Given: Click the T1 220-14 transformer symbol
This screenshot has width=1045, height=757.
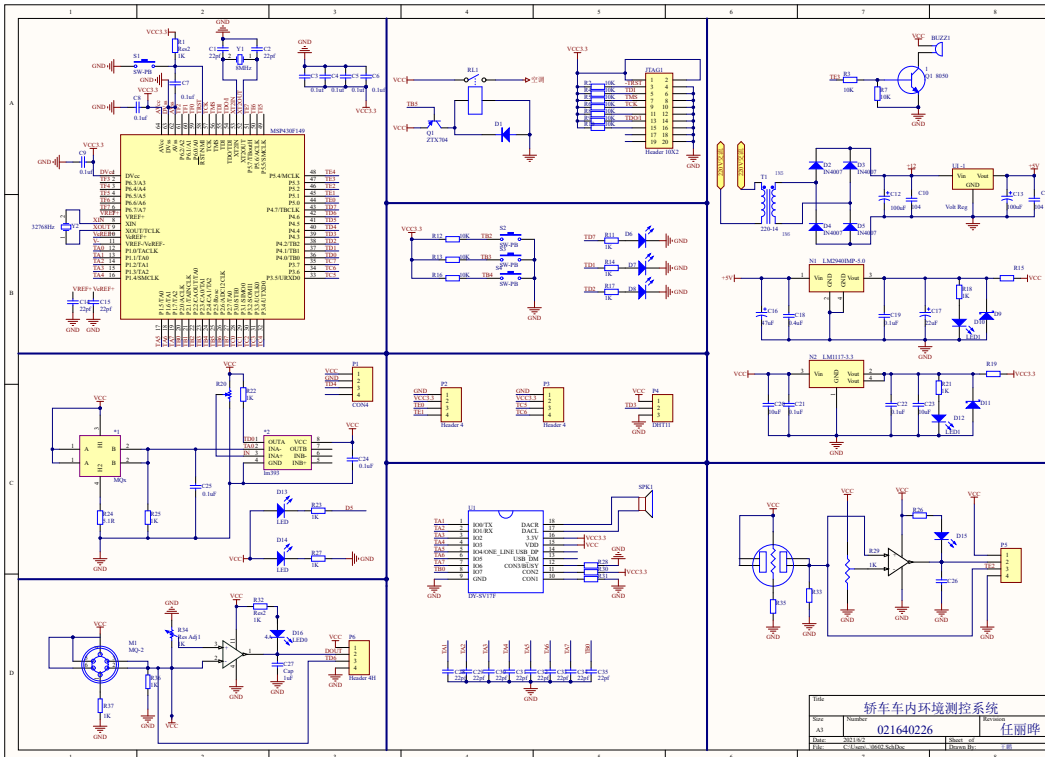Looking at the screenshot, I should tap(768, 204).
